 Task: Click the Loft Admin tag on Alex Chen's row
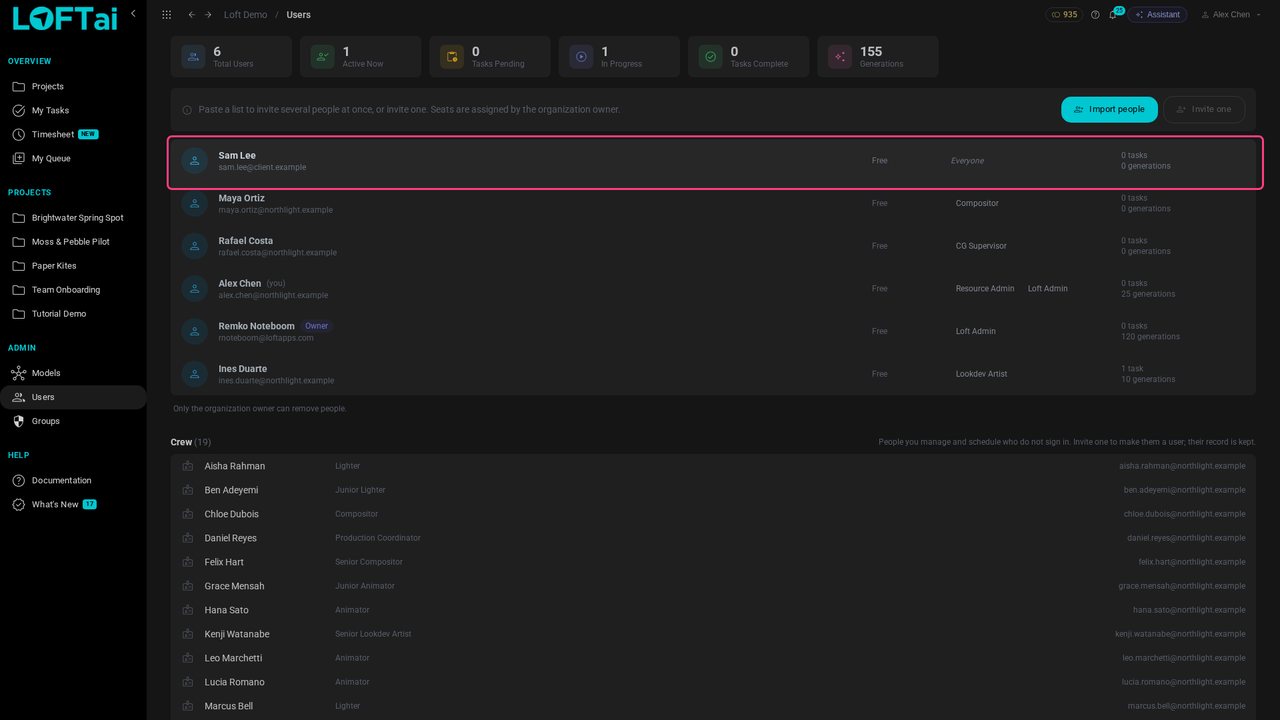point(1048,288)
